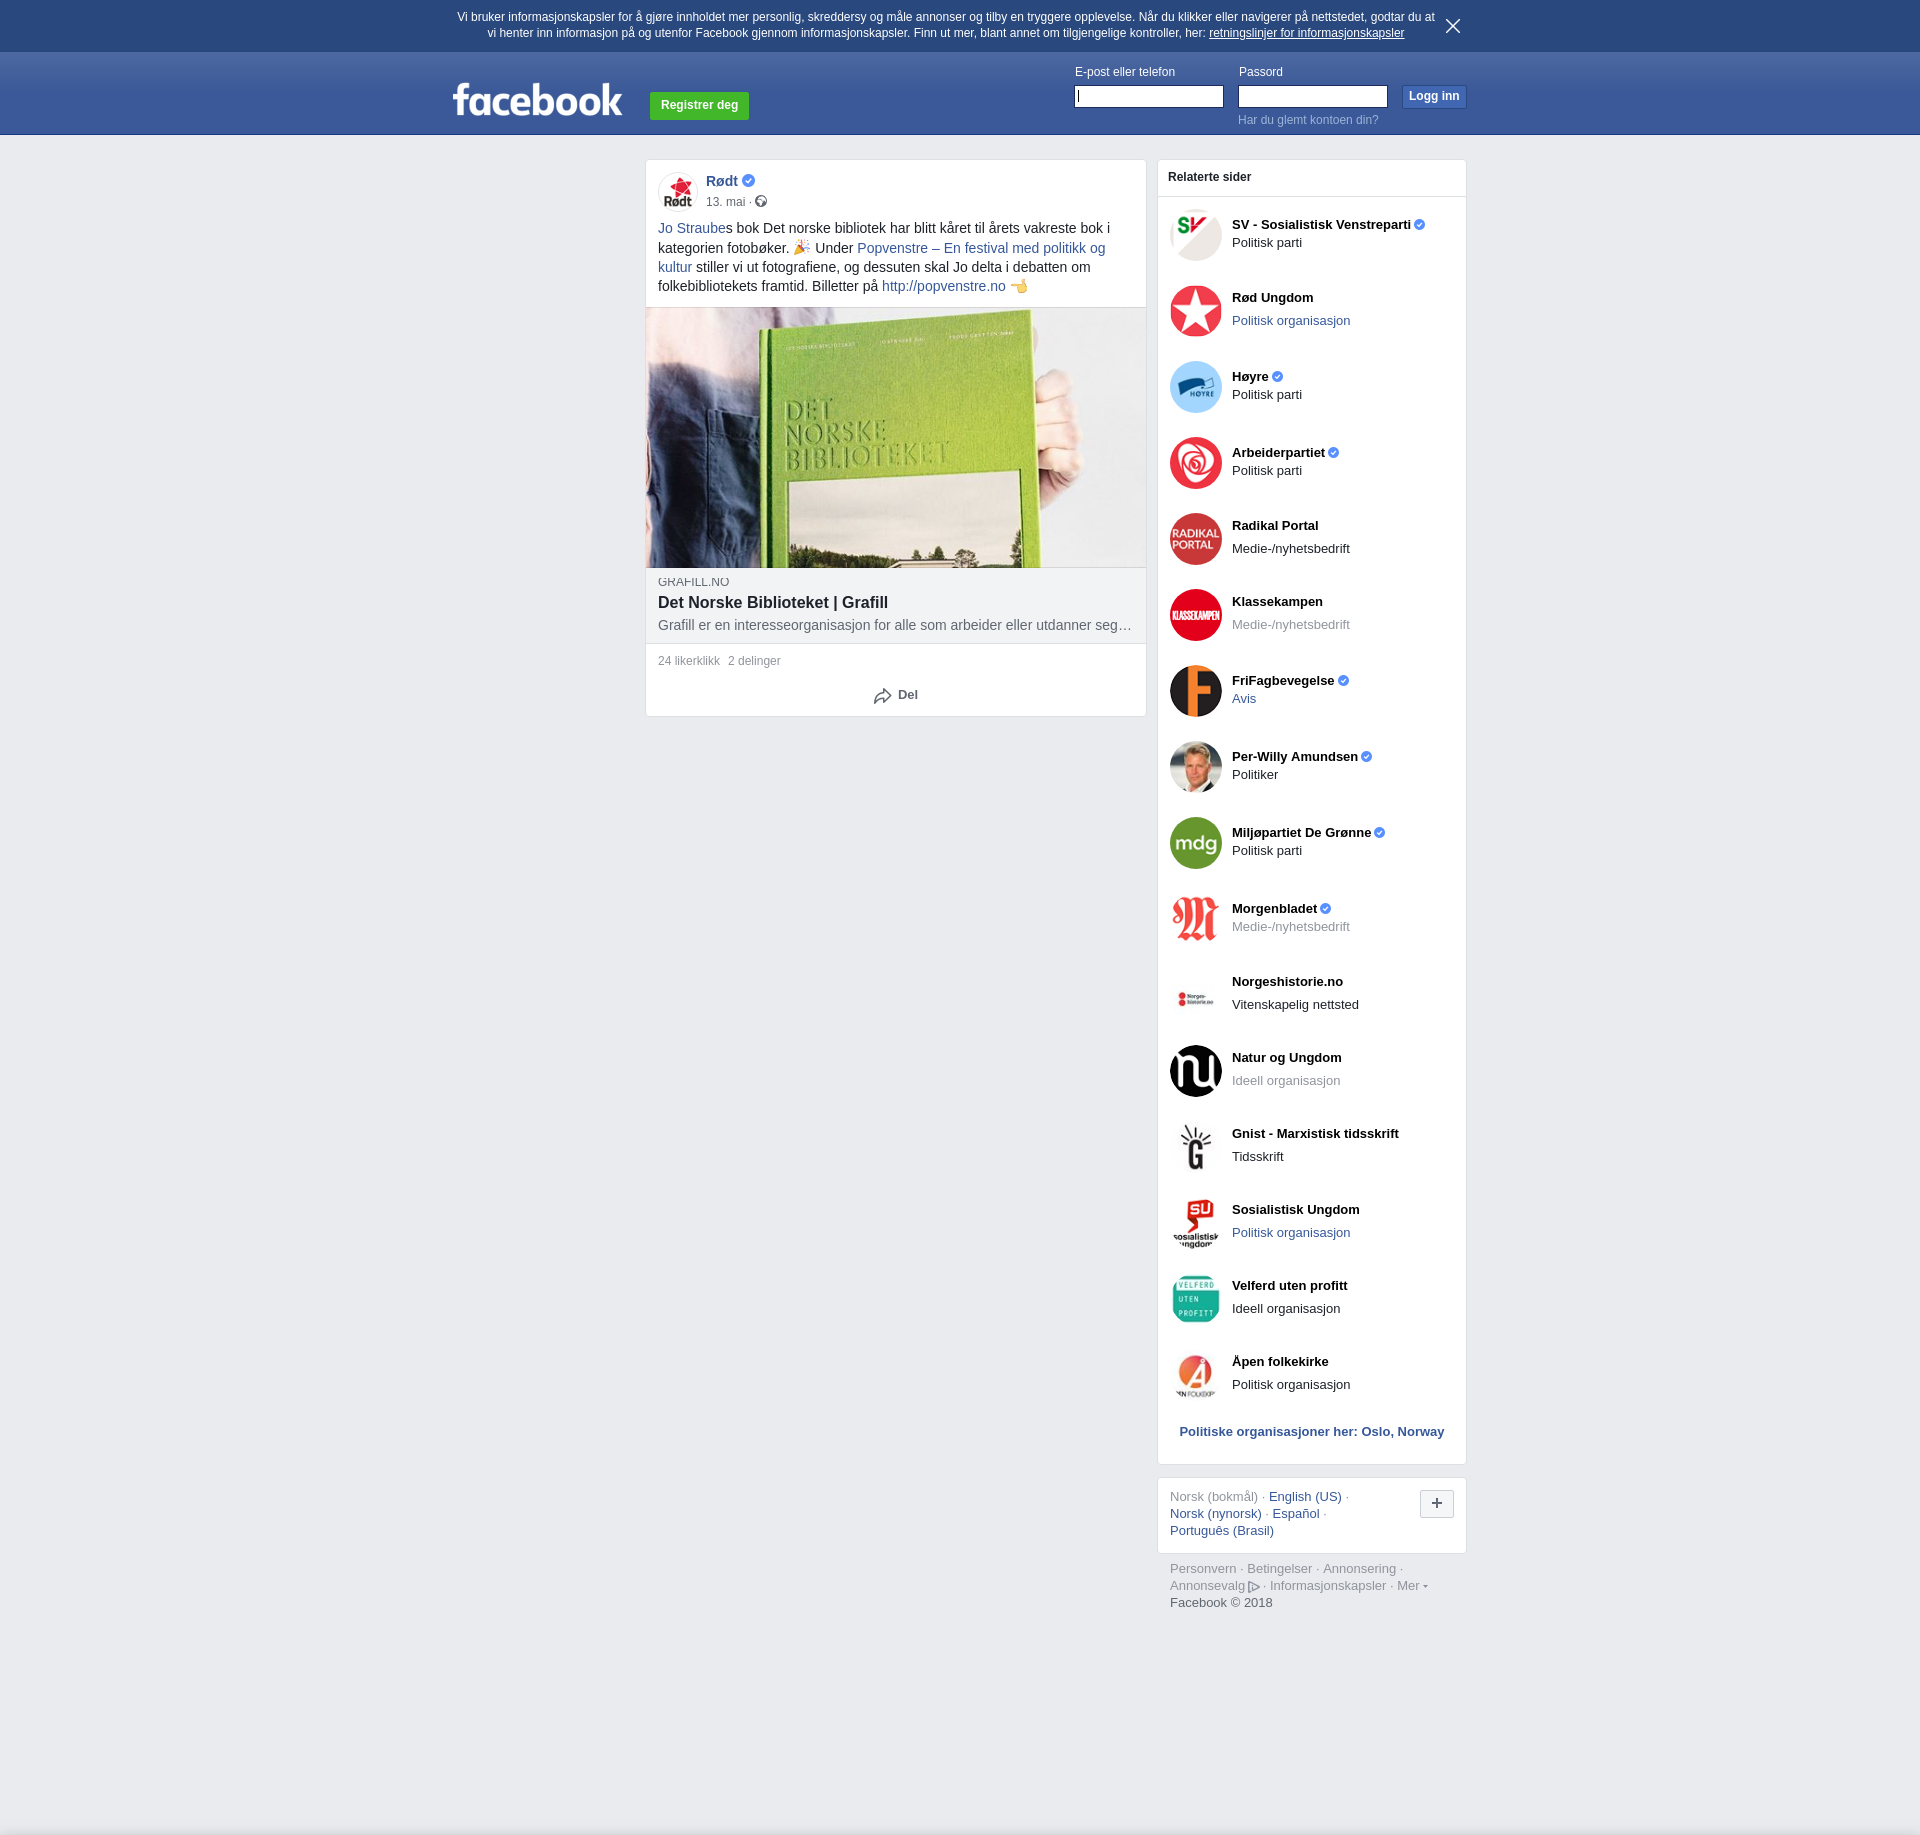Click the post privacy globe icon

pyautogui.click(x=761, y=202)
